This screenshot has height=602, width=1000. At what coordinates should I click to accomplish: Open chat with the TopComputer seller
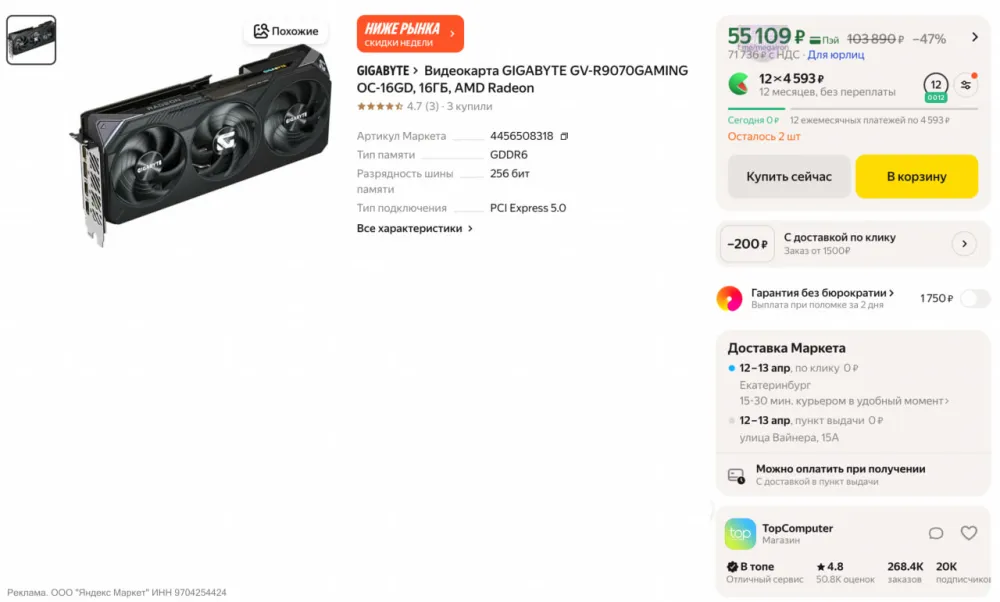(936, 533)
